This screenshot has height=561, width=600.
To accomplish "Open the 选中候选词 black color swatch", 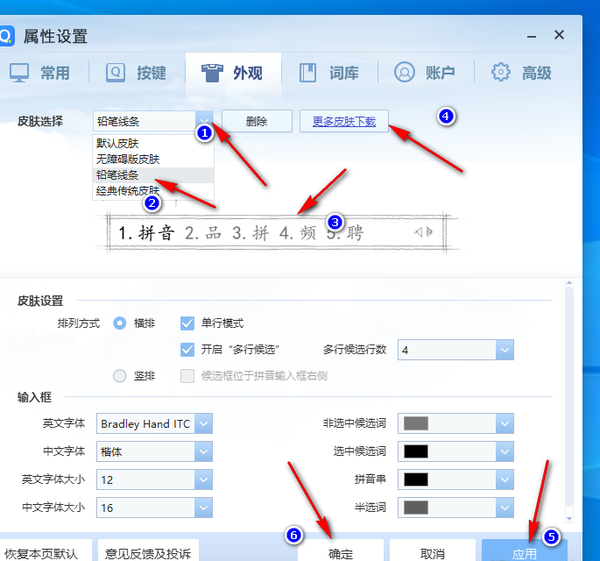I will [416, 451].
